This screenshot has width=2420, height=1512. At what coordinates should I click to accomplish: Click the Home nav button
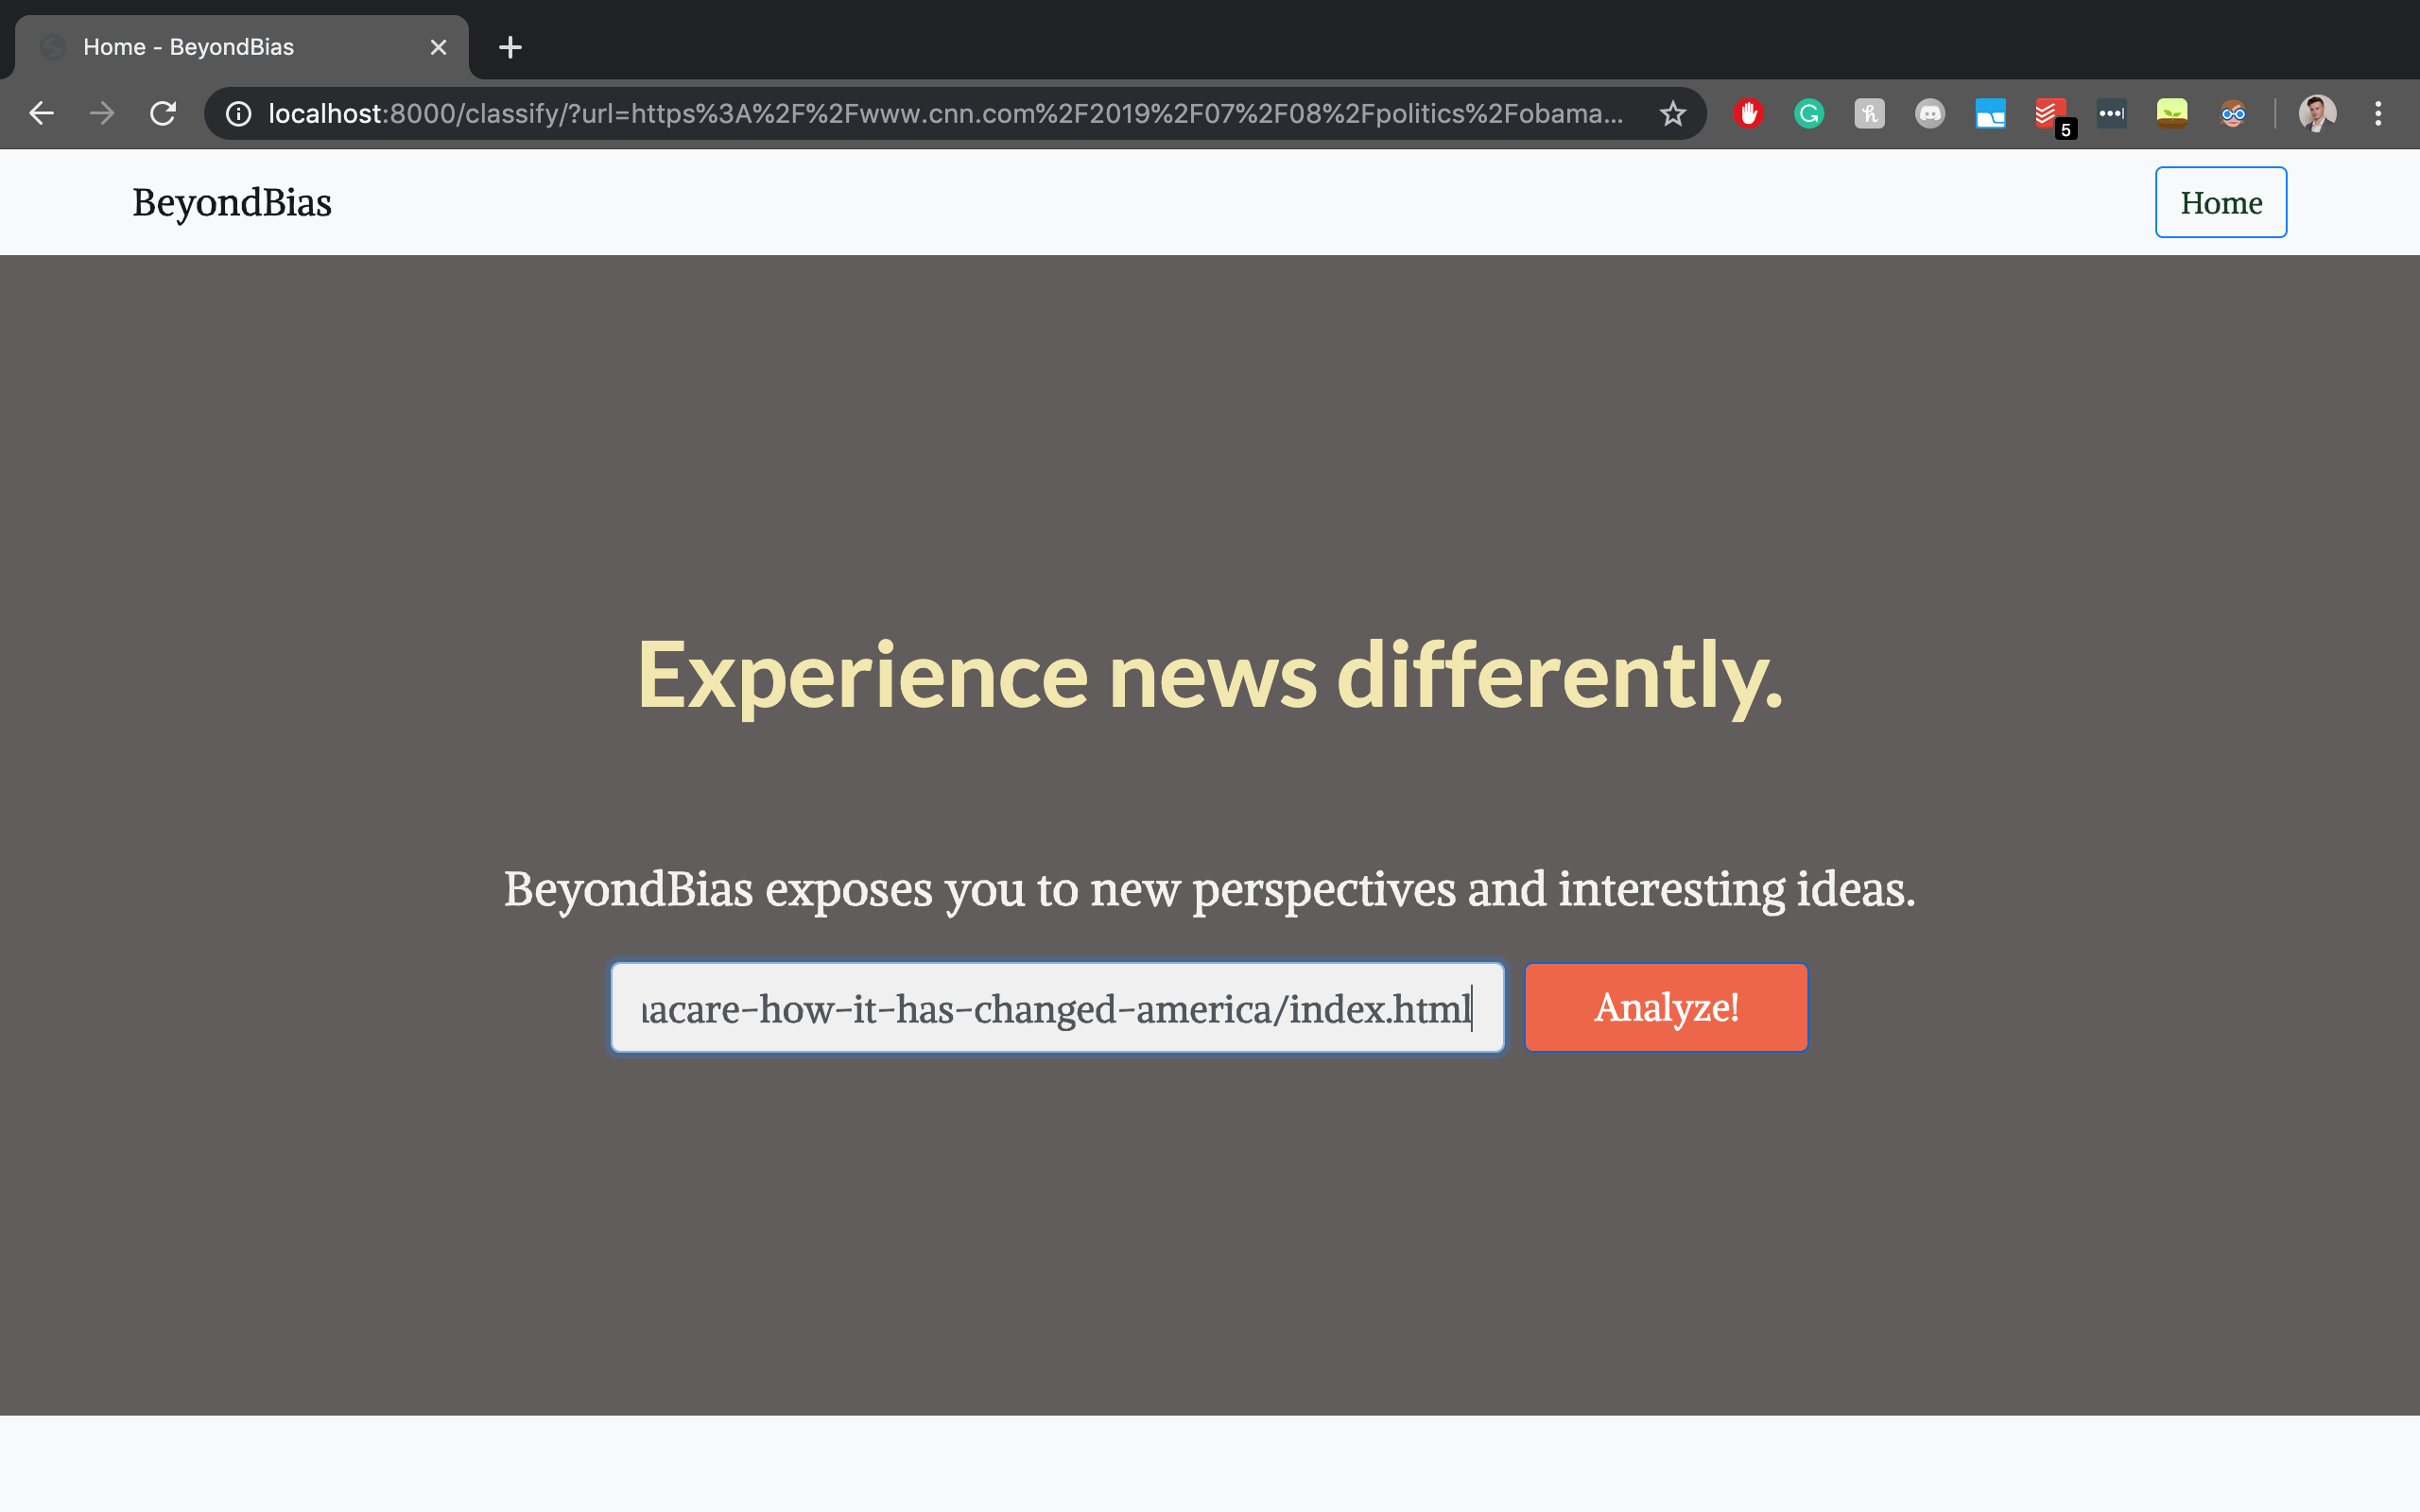point(2220,202)
